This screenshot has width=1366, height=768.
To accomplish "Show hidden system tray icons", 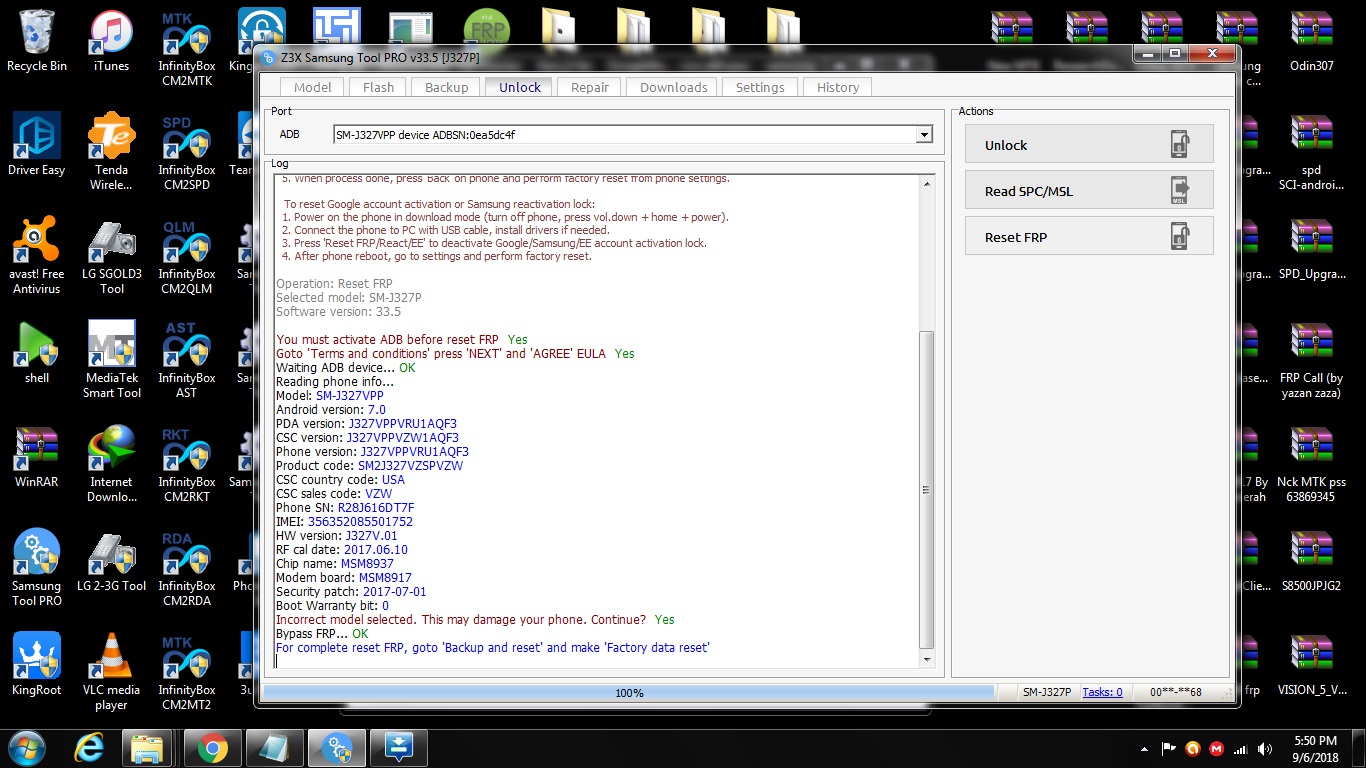I will click(1144, 749).
